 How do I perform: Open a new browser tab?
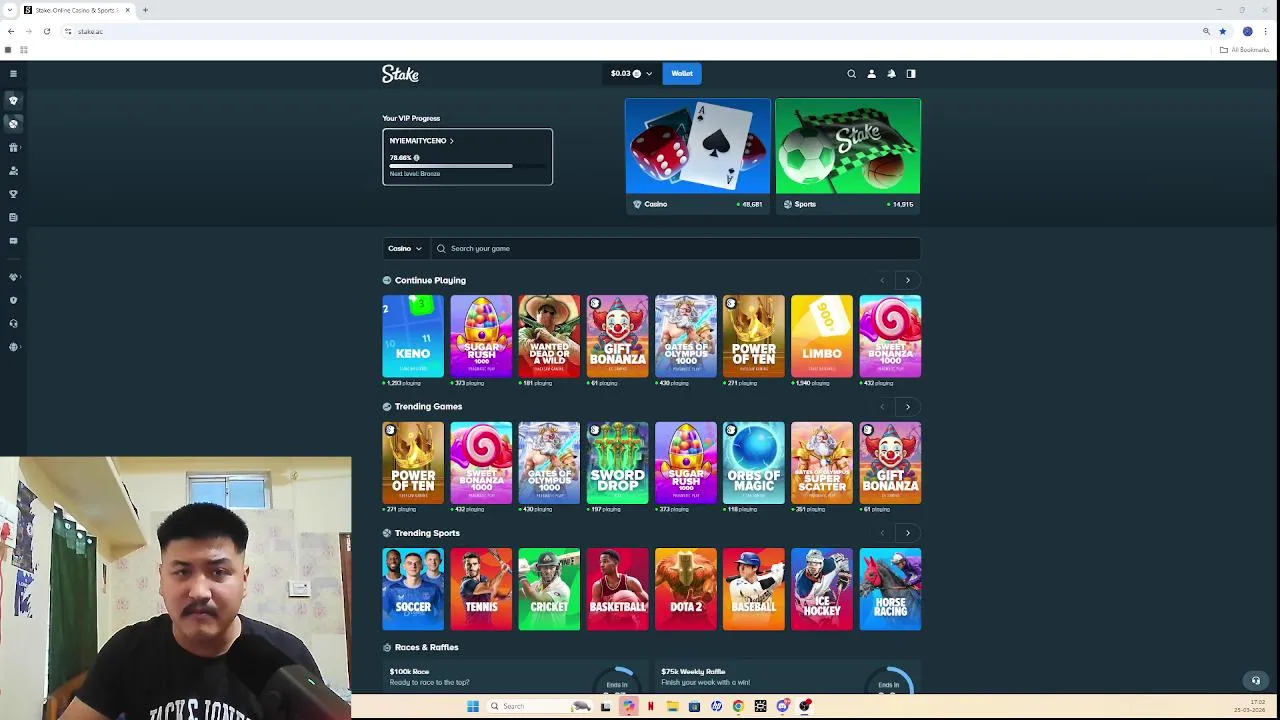point(145,10)
